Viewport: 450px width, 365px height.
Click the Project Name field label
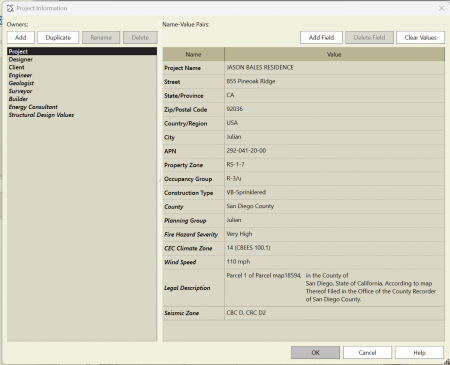click(x=182, y=68)
